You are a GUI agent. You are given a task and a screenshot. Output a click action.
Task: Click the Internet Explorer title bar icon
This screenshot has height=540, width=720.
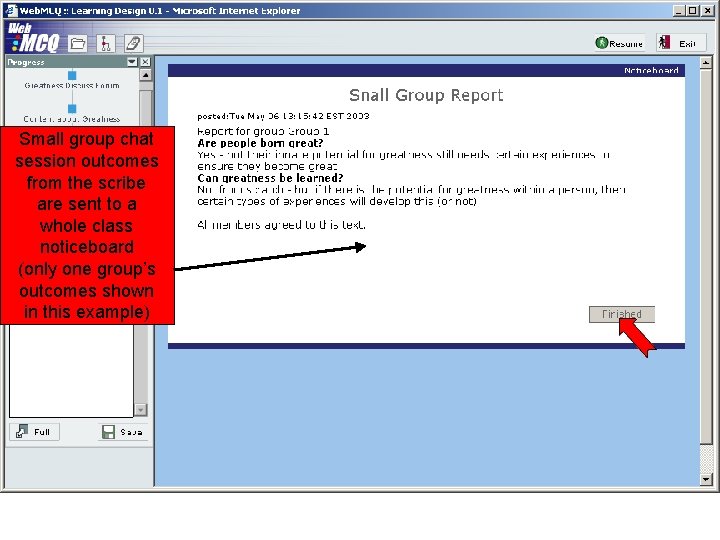pyautogui.click(x=11, y=10)
